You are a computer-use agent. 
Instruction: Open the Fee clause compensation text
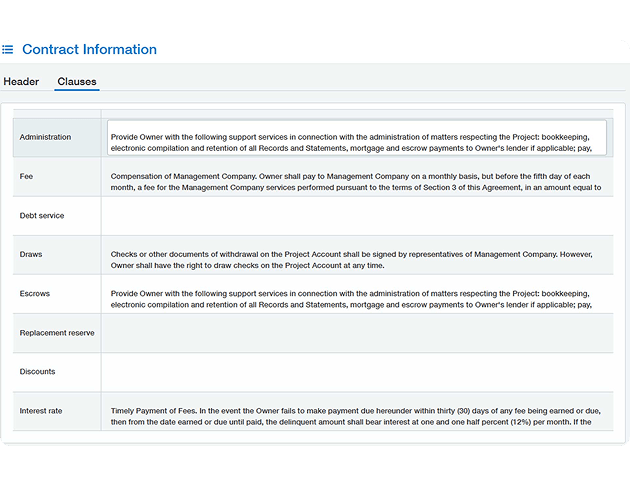tap(356, 182)
